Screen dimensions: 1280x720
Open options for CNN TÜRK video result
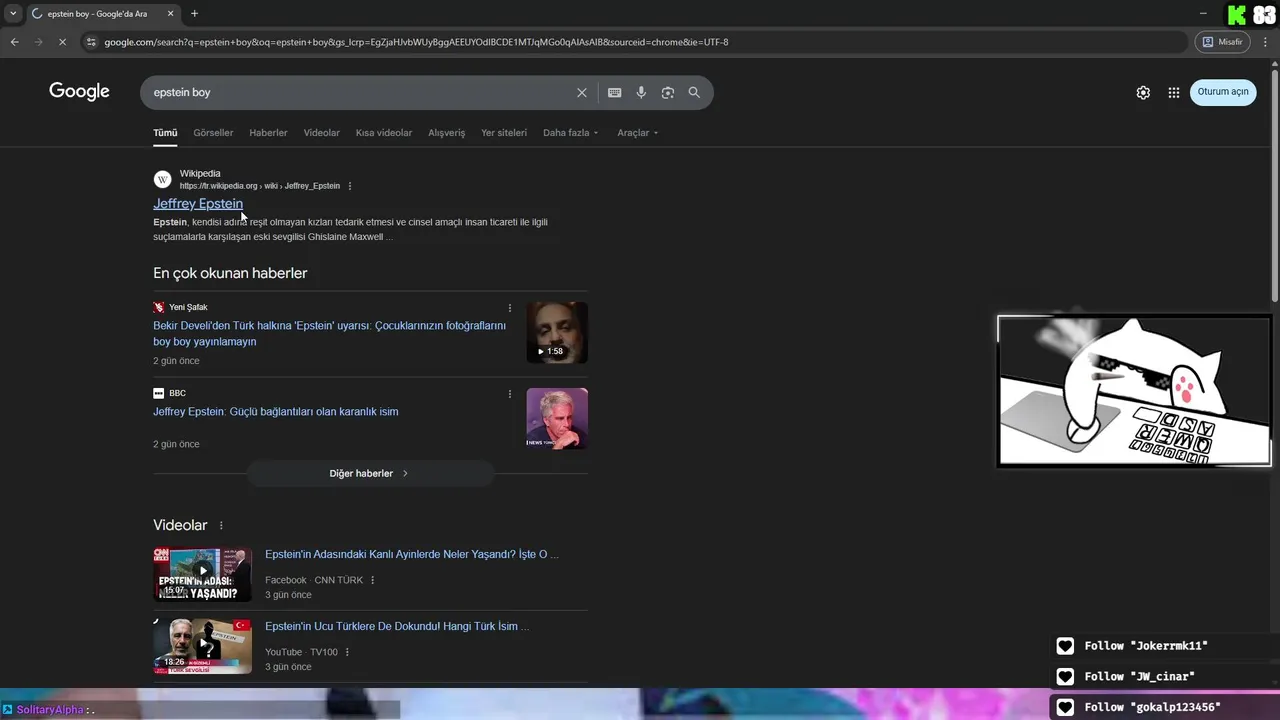pyautogui.click(x=373, y=580)
